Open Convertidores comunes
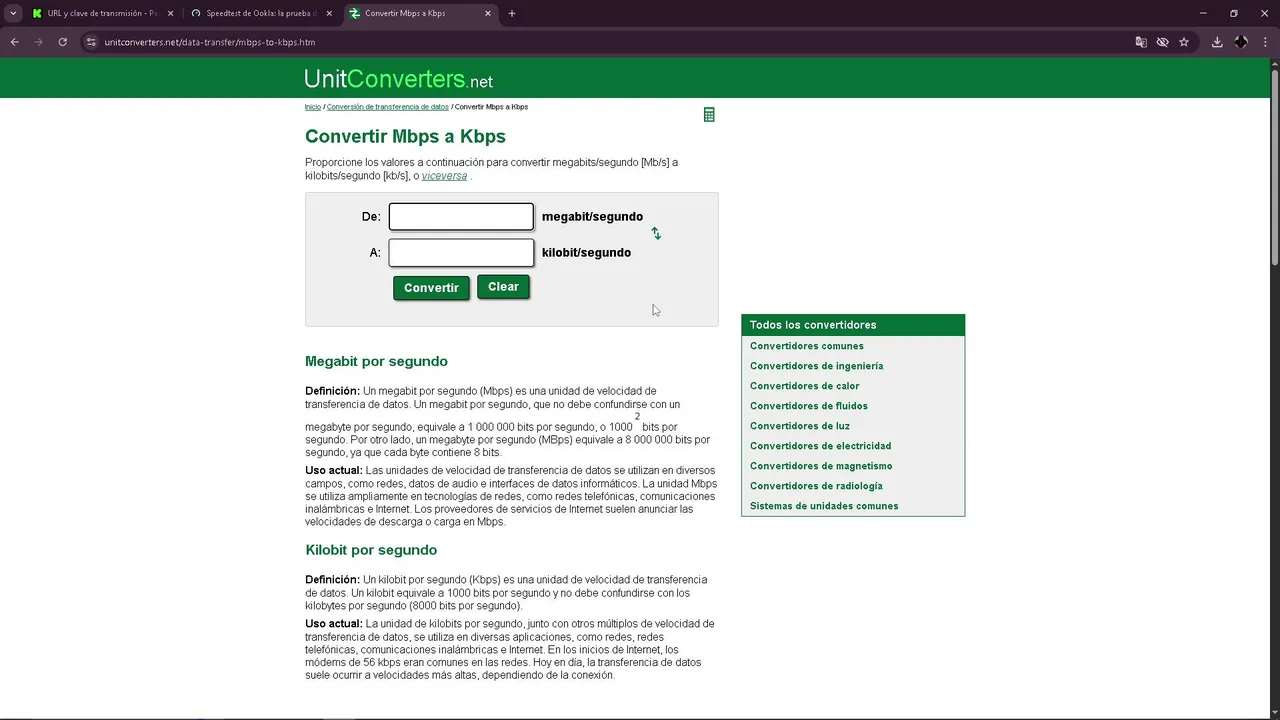 coord(807,346)
